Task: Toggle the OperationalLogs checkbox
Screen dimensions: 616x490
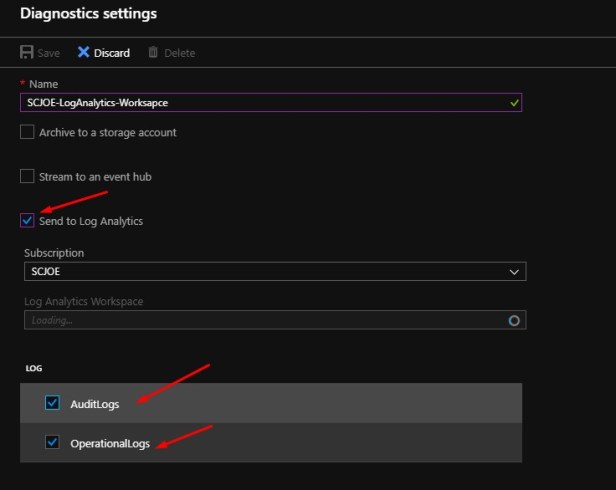Action: point(52,442)
